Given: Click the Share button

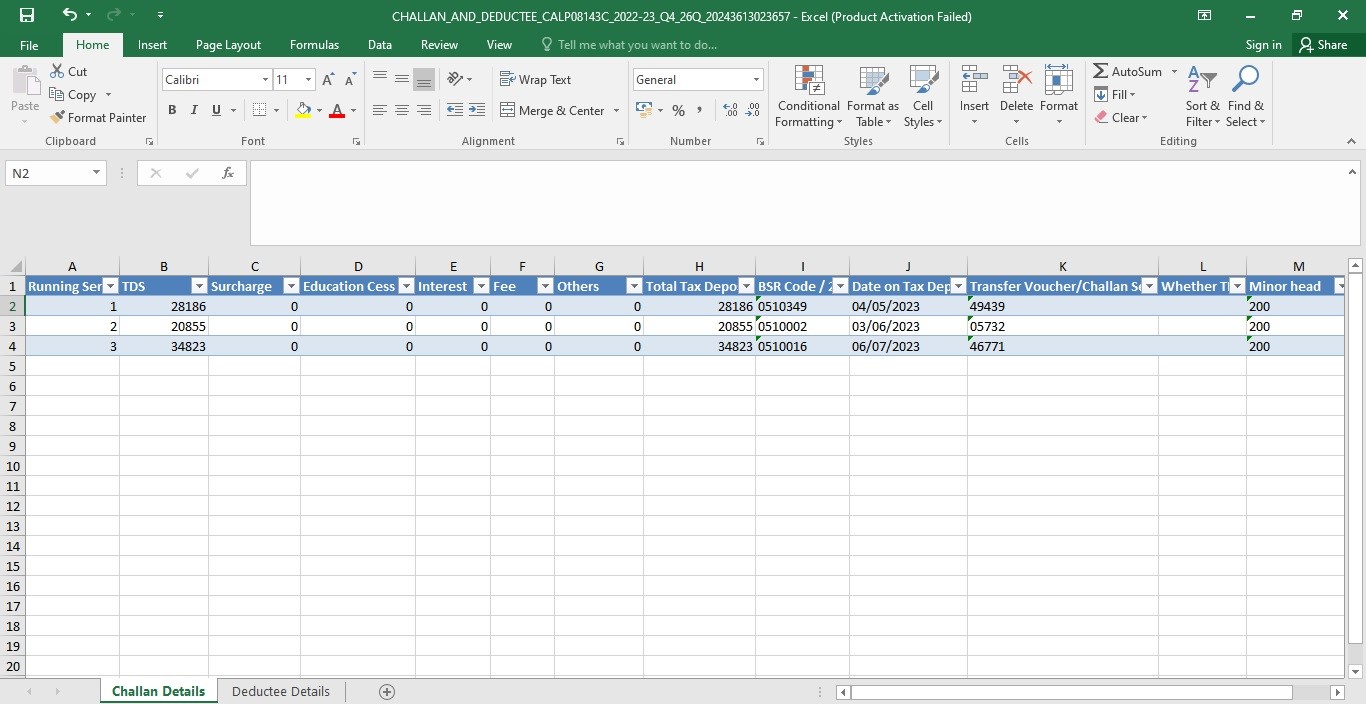Looking at the screenshot, I should pyautogui.click(x=1323, y=45).
